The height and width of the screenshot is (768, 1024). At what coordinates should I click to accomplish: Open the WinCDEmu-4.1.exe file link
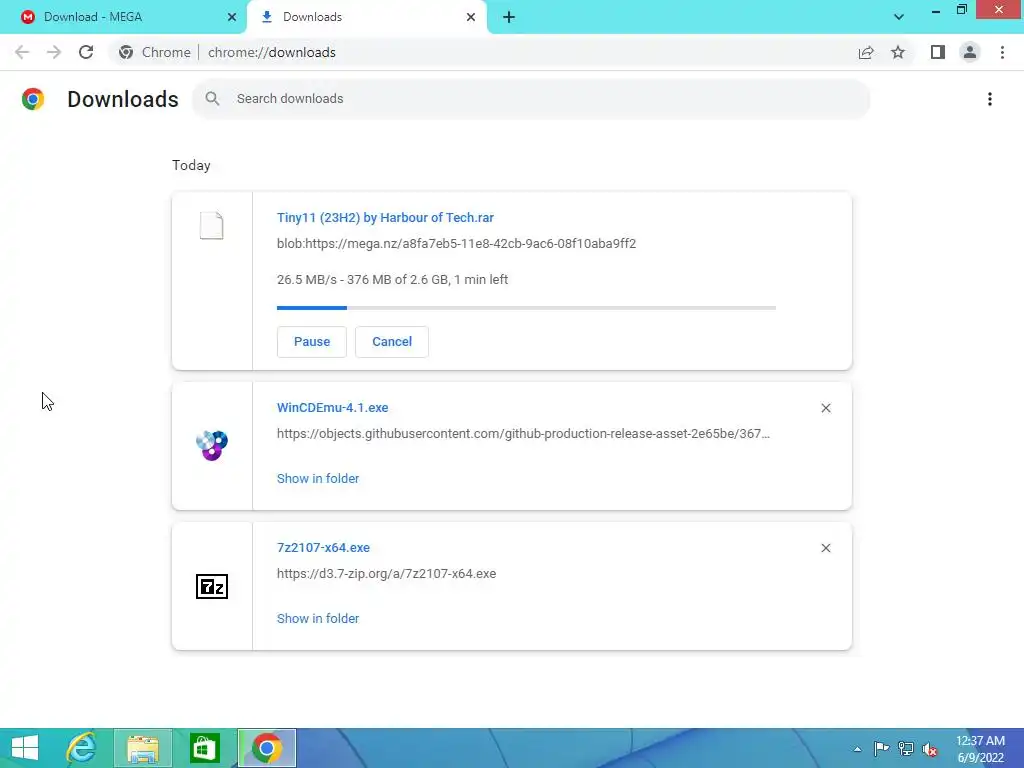(x=332, y=408)
